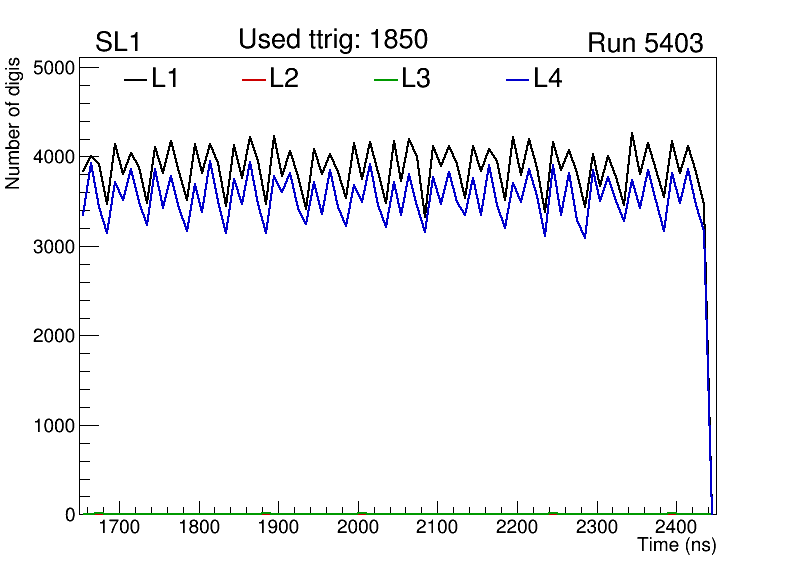Select the L1 legend label text
This screenshot has height=572, width=796.
coord(165,79)
